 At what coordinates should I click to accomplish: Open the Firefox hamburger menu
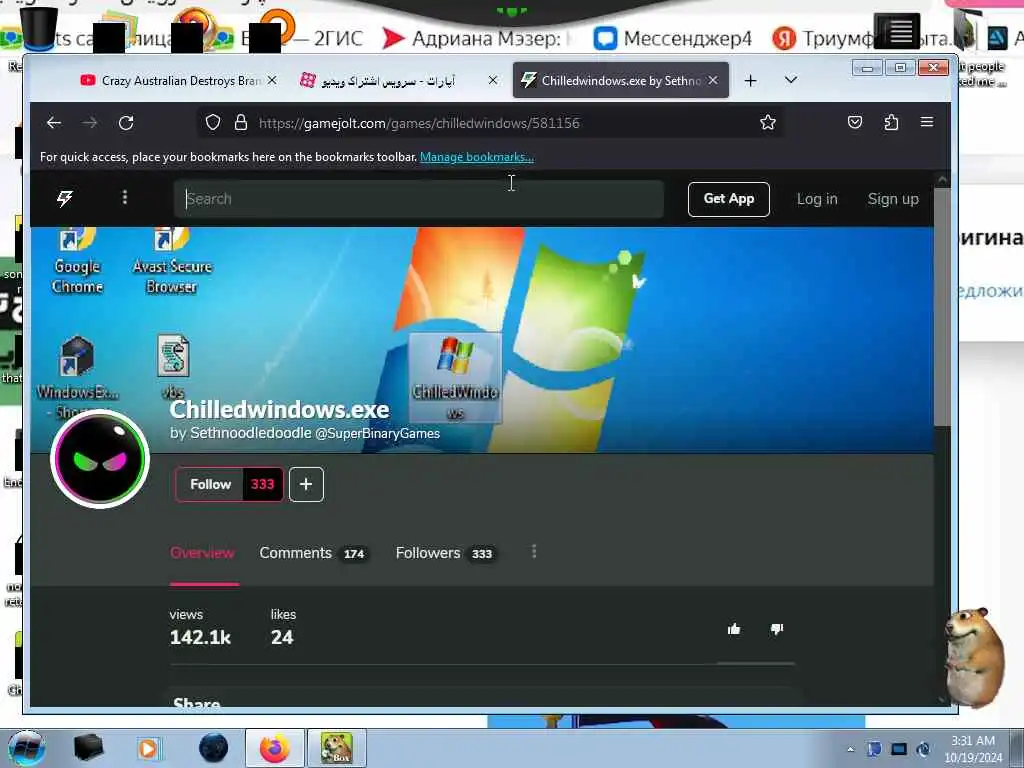pyautogui.click(x=927, y=122)
